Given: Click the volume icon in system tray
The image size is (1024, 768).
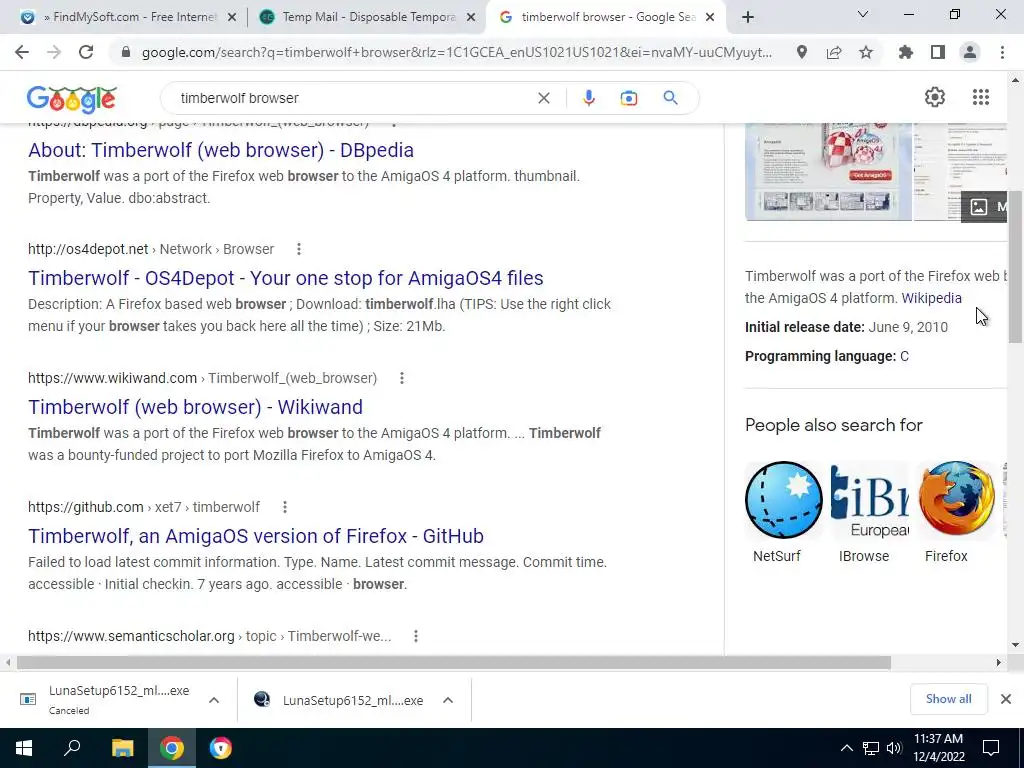Looking at the screenshot, I should (894, 748).
